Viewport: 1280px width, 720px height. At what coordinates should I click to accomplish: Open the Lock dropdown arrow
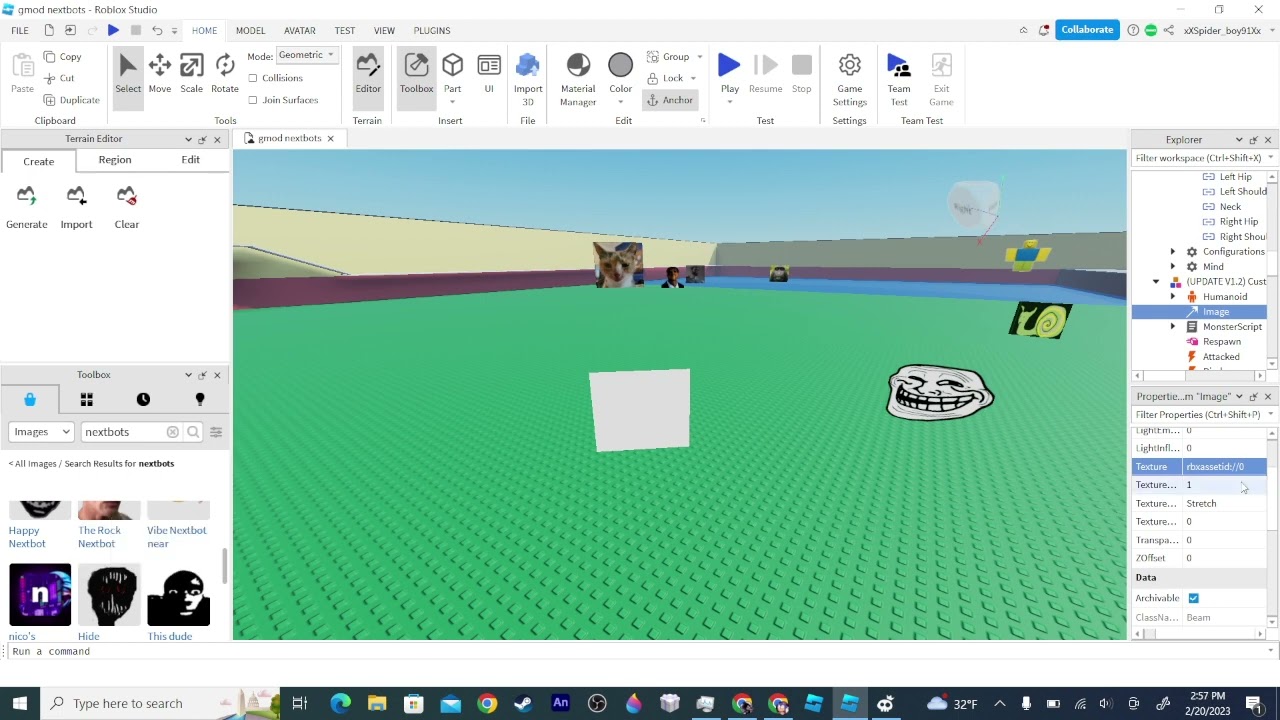(693, 78)
